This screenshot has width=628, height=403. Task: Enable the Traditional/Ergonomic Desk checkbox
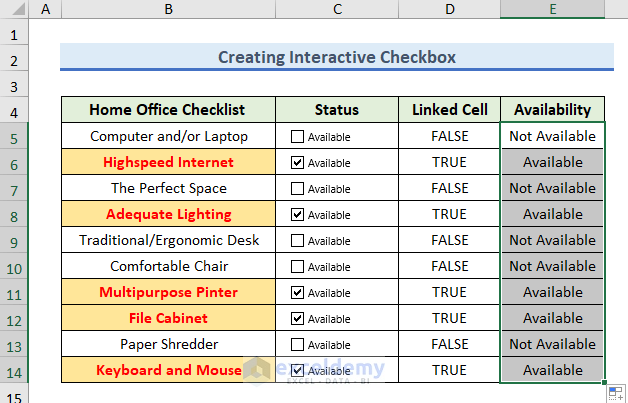[x=298, y=241]
